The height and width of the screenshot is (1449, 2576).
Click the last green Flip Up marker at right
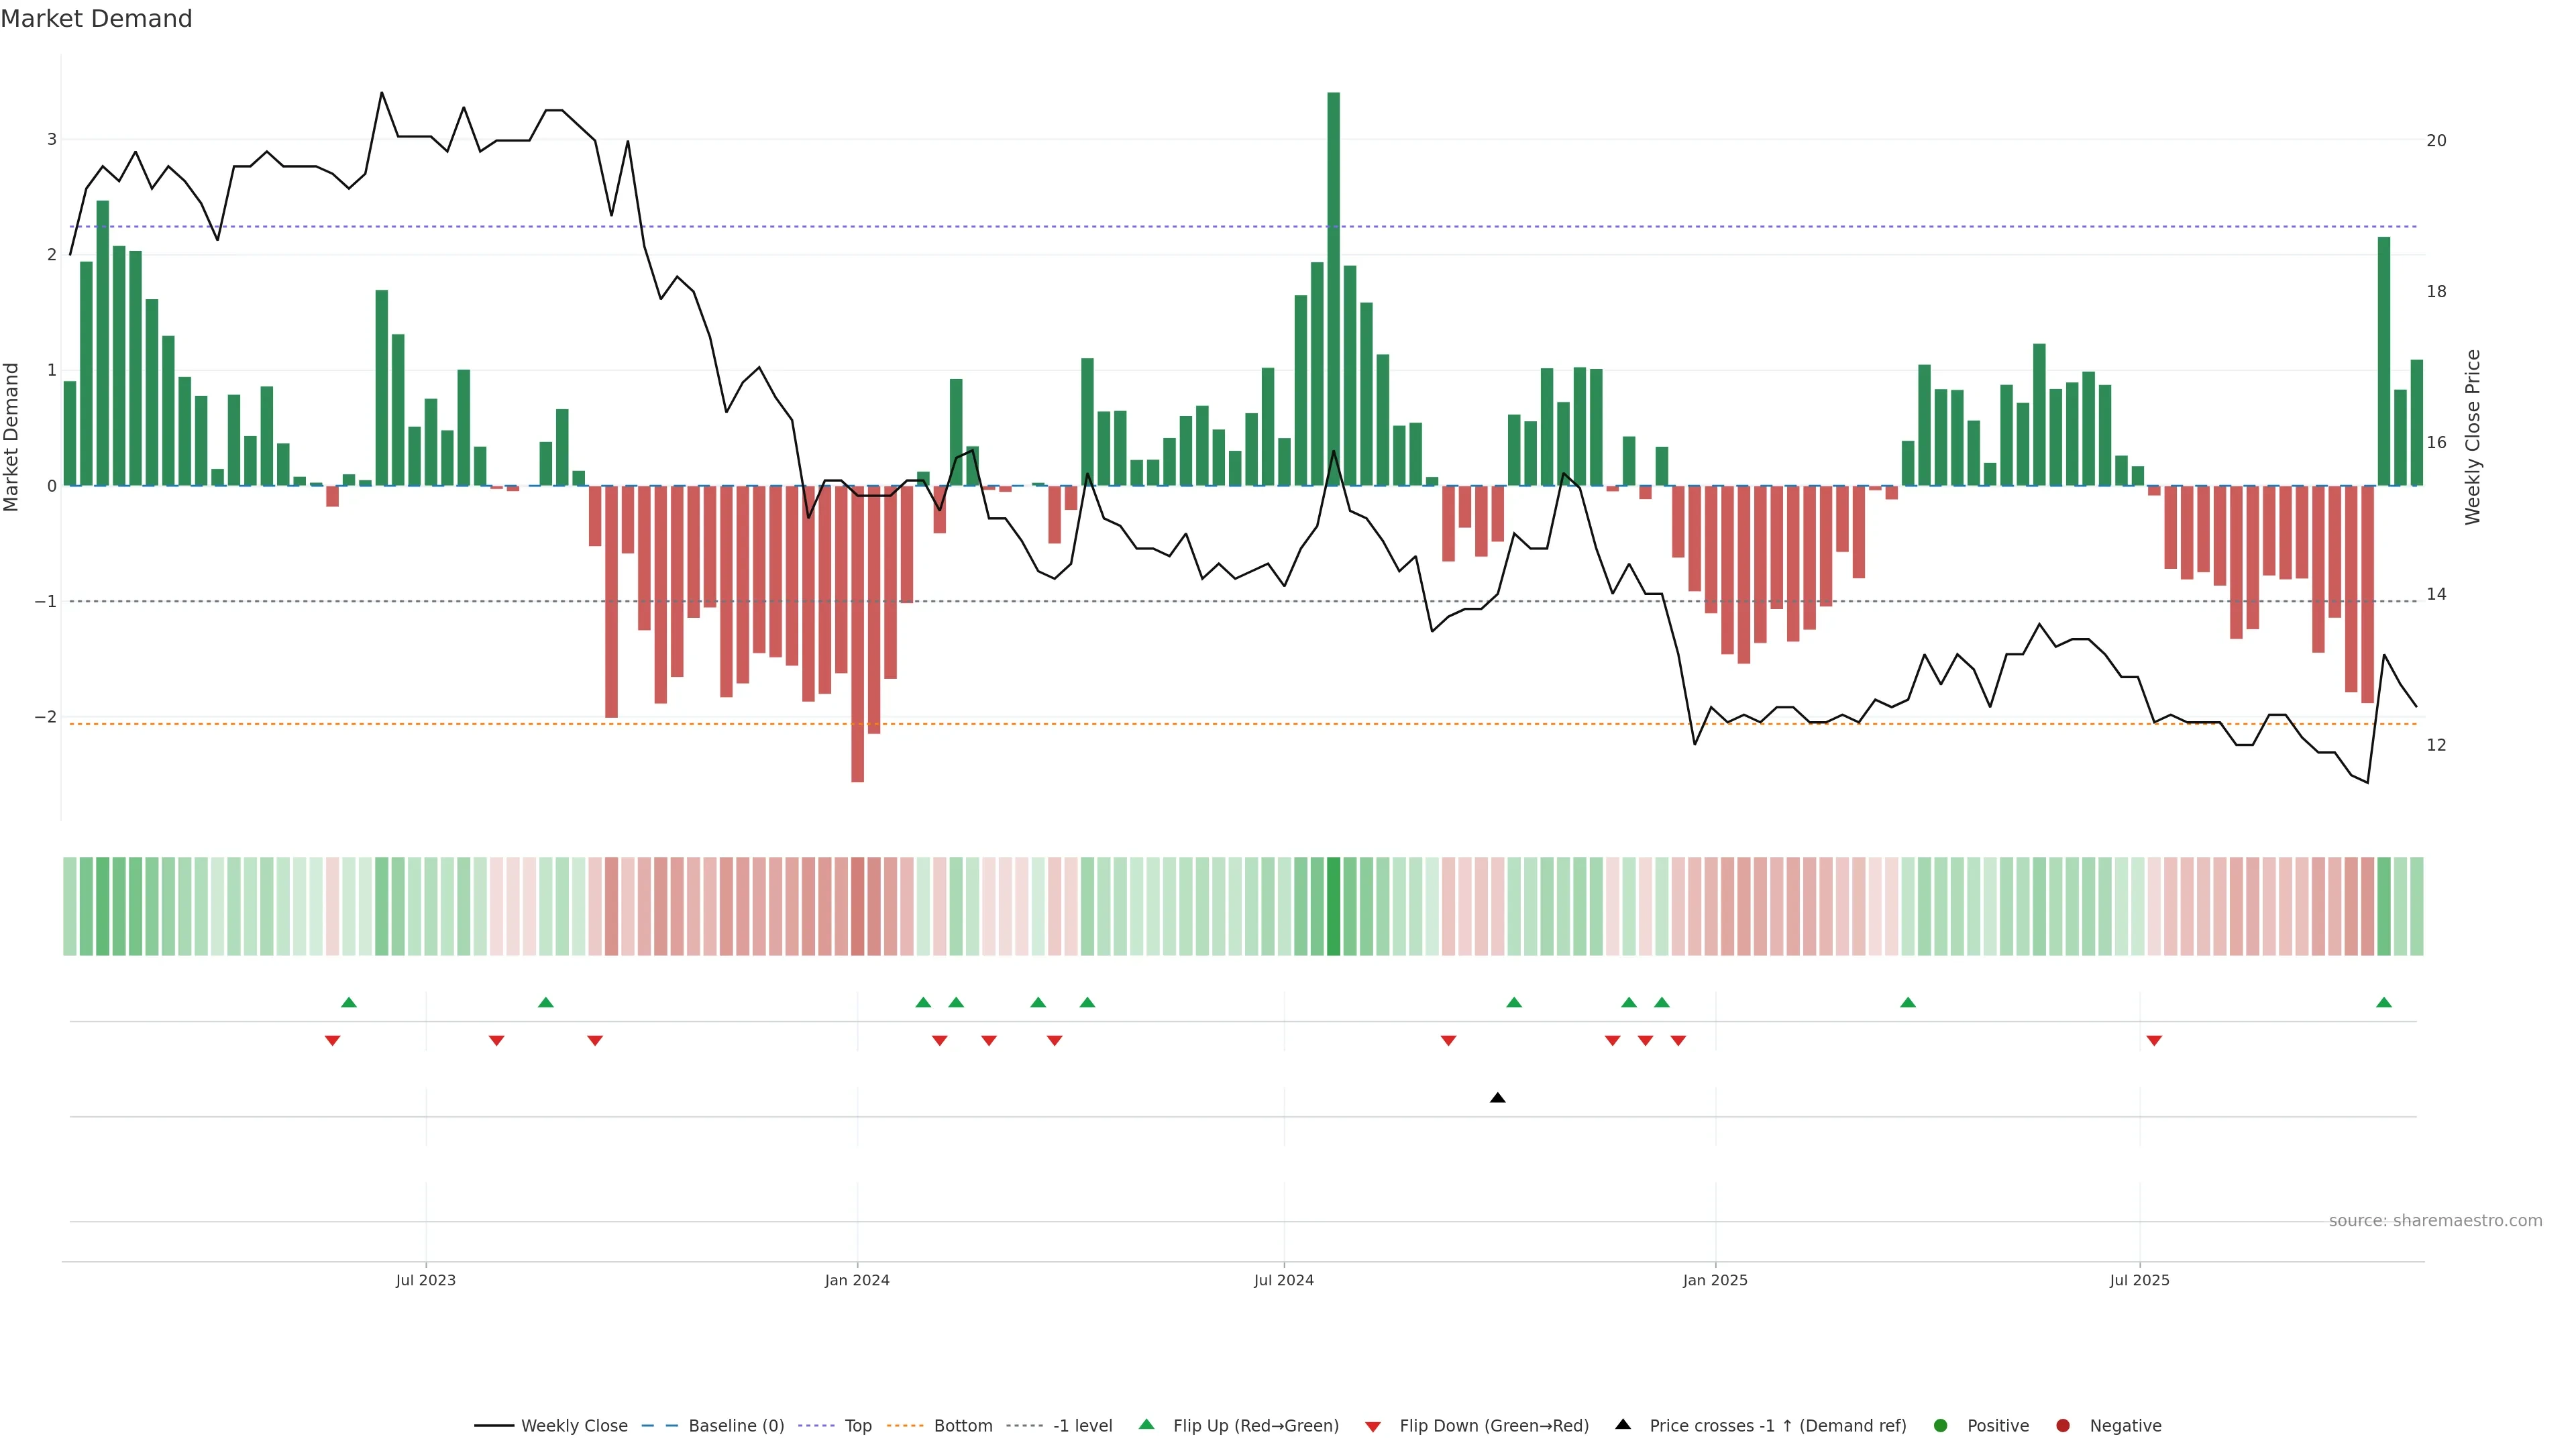tap(2384, 1002)
